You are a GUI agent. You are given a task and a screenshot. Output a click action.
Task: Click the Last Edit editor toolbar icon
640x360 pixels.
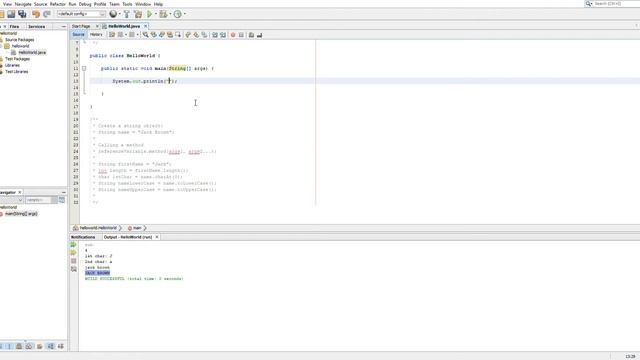click(112, 35)
